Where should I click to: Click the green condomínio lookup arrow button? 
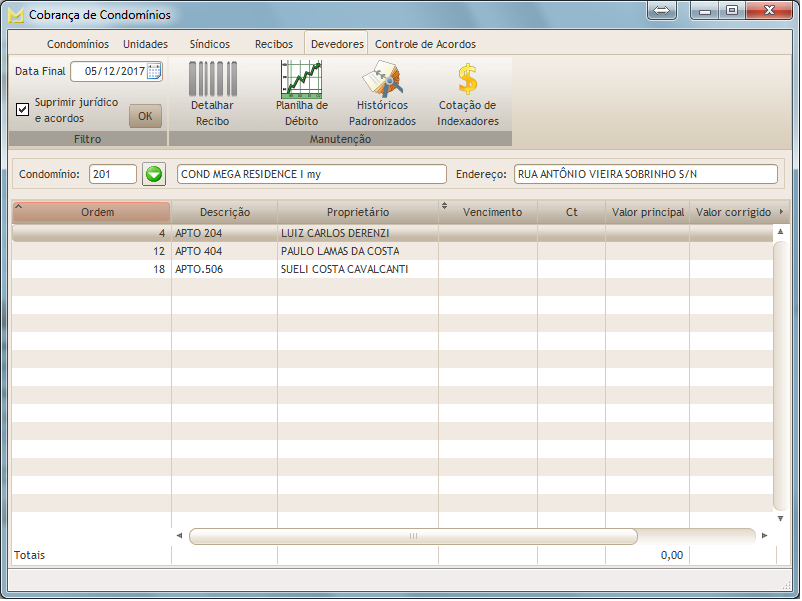click(x=153, y=174)
